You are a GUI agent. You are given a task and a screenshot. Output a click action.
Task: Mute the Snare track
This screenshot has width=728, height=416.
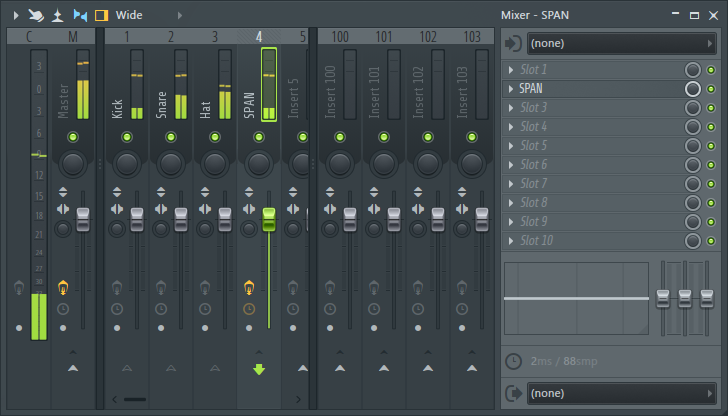[x=171, y=137]
